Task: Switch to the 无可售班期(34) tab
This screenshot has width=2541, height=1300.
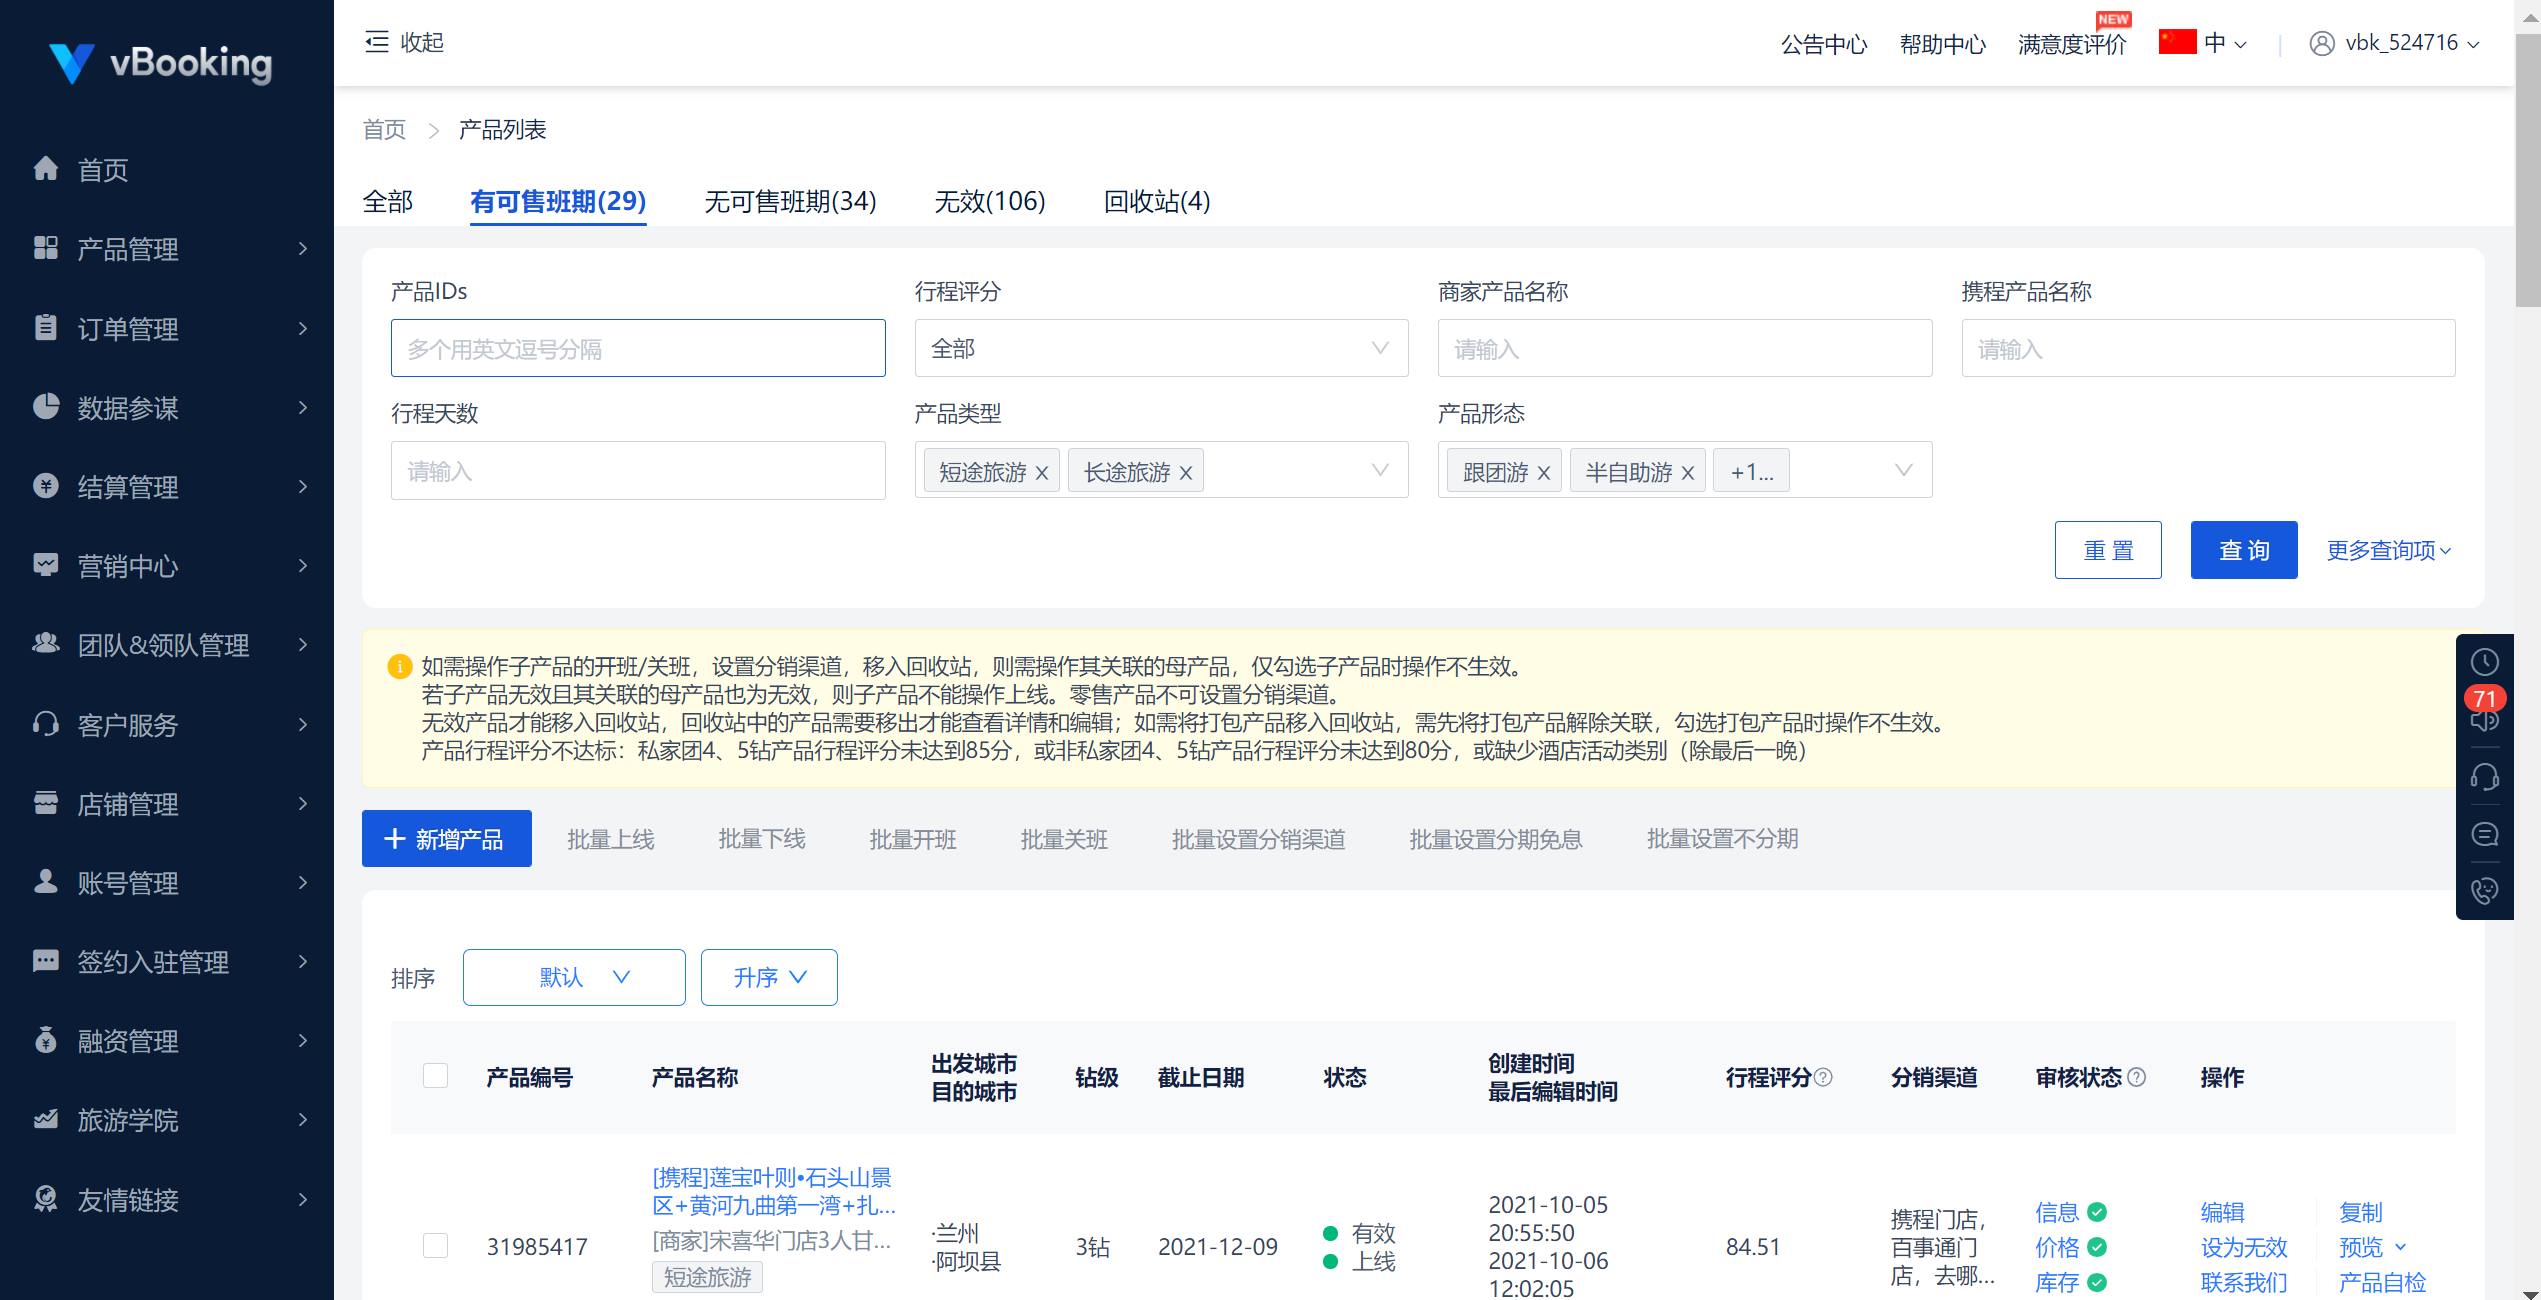Action: point(790,201)
